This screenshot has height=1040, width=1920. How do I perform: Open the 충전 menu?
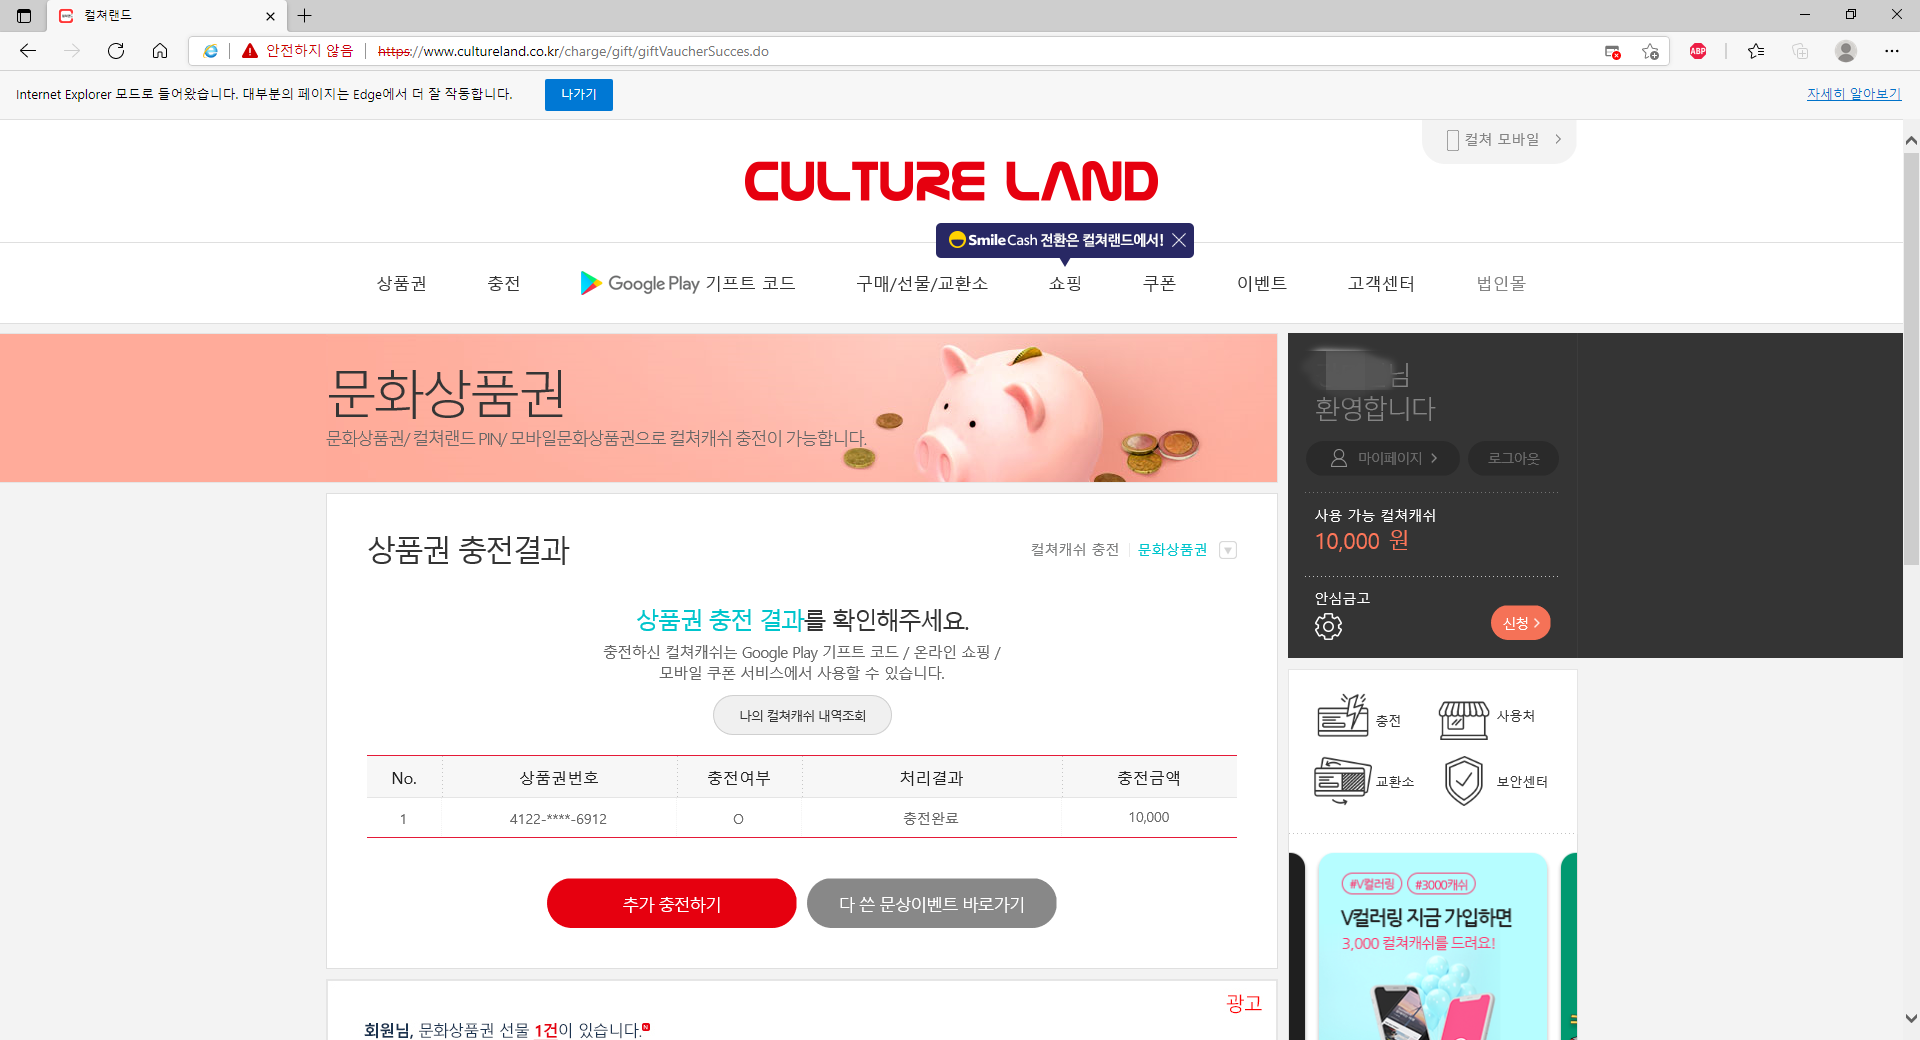[504, 284]
